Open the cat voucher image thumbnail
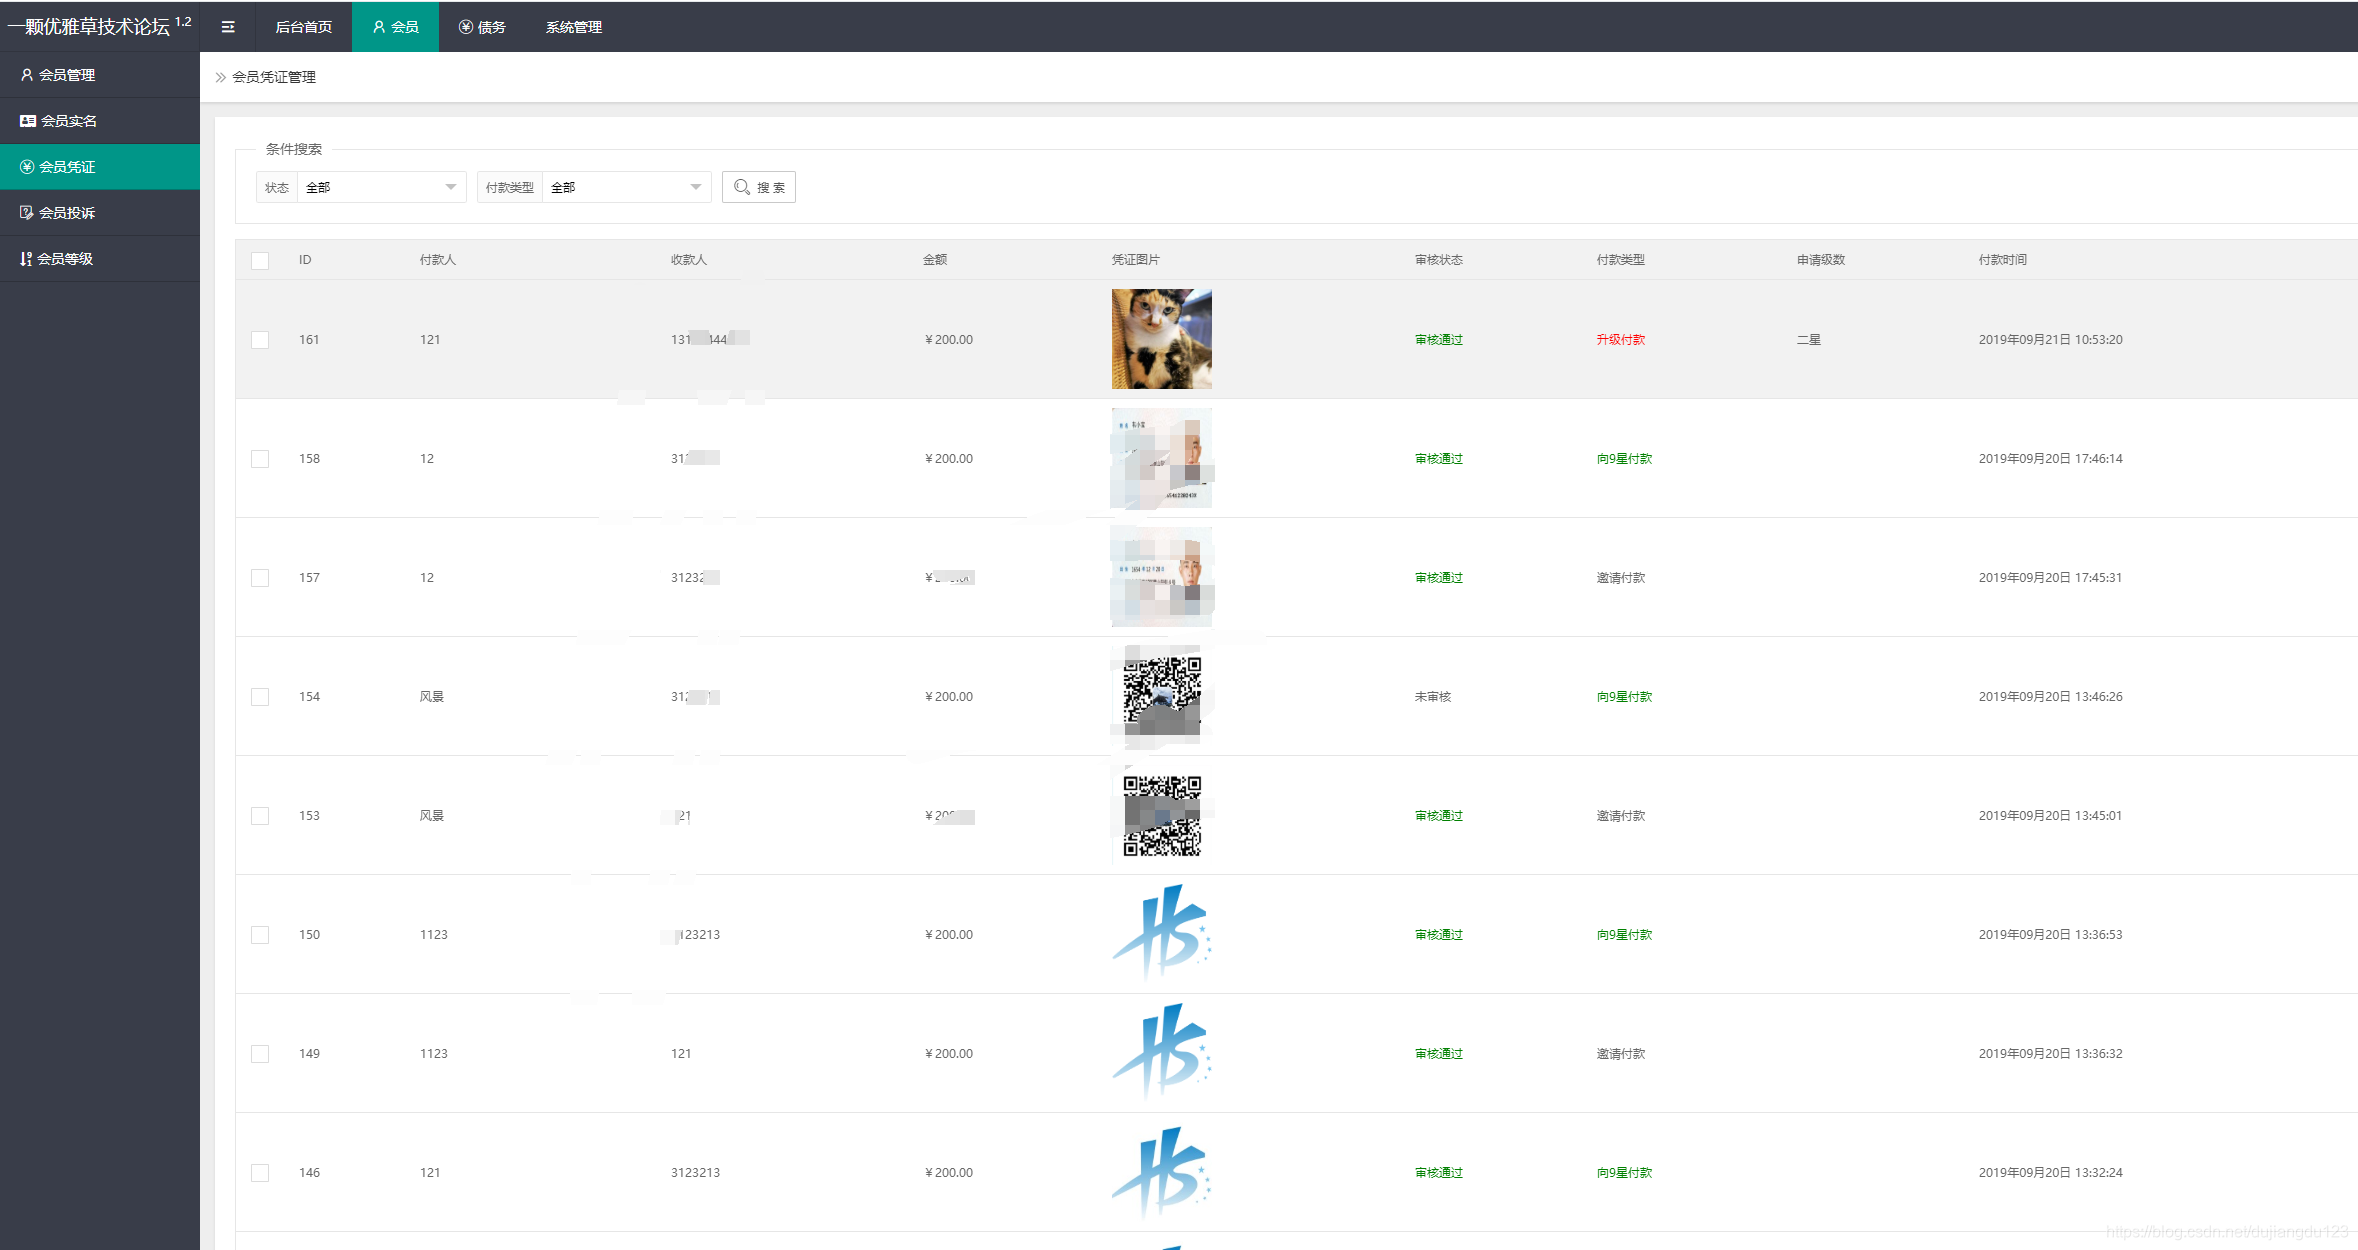 (1161, 339)
